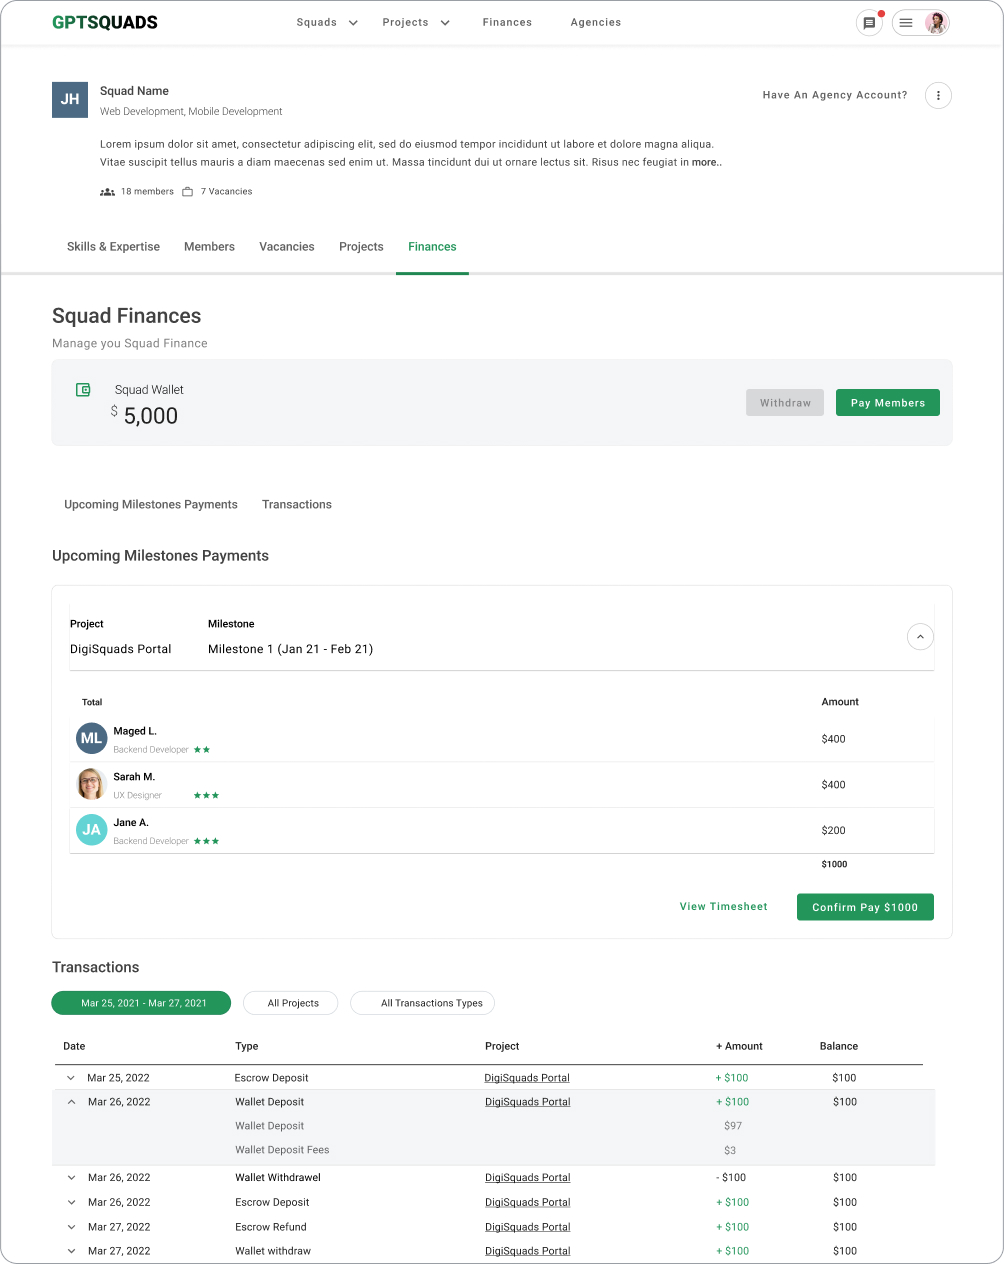This screenshot has height=1264, width=1004.
Task: Open the View Timesheet link
Action: point(723,906)
